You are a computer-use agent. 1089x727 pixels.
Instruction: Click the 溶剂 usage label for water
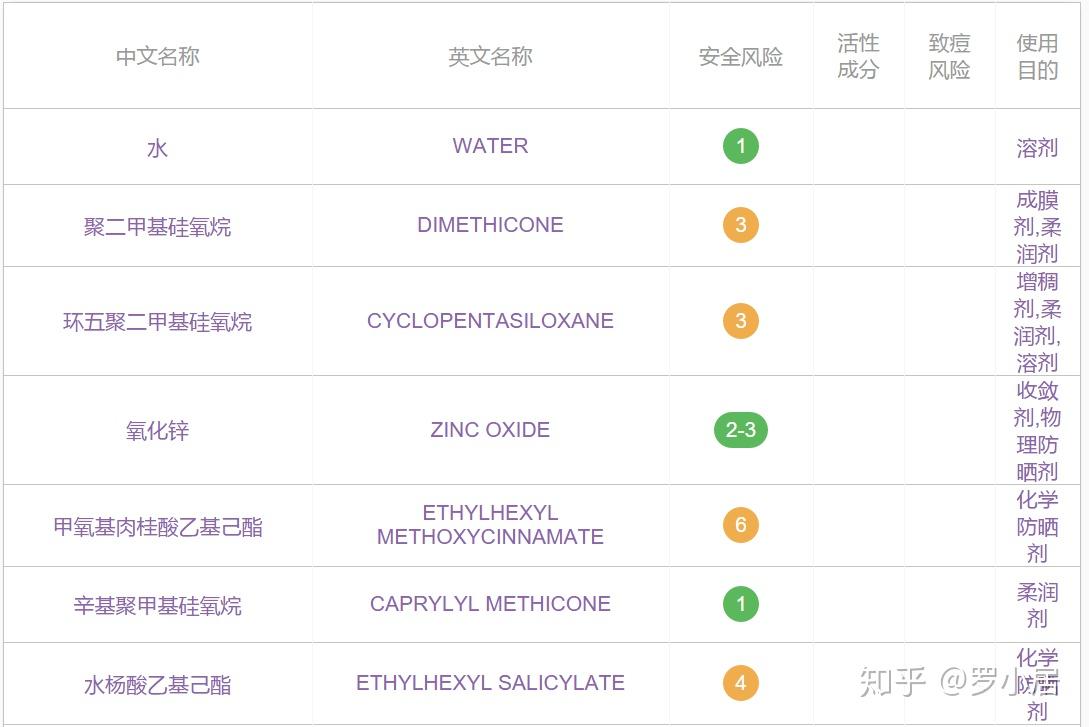point(1037,148)
